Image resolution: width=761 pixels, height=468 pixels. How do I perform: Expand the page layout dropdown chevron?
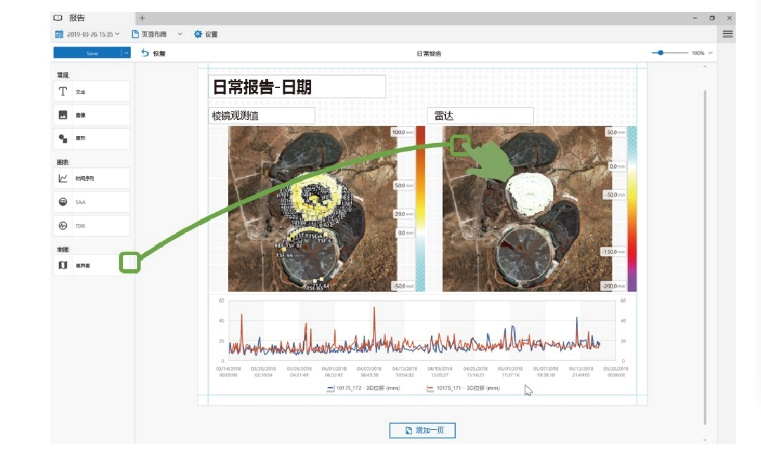180,34
